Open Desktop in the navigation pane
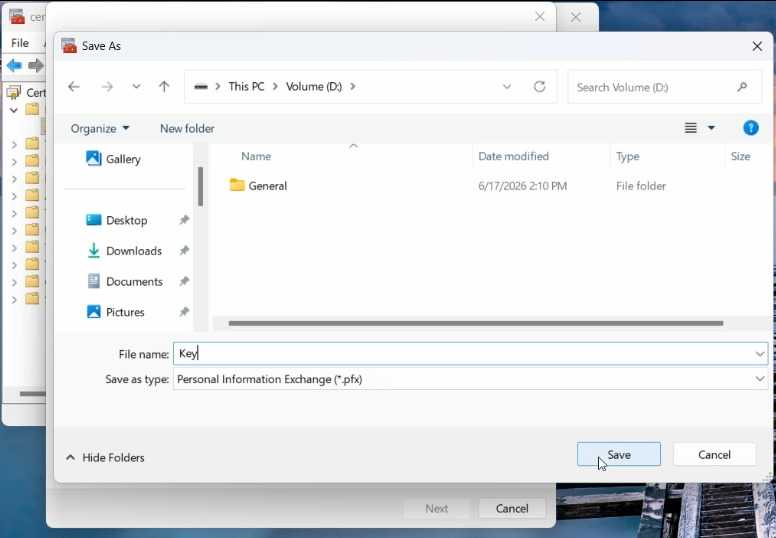Viewport: 776px width, 538px height. point(117,220)
